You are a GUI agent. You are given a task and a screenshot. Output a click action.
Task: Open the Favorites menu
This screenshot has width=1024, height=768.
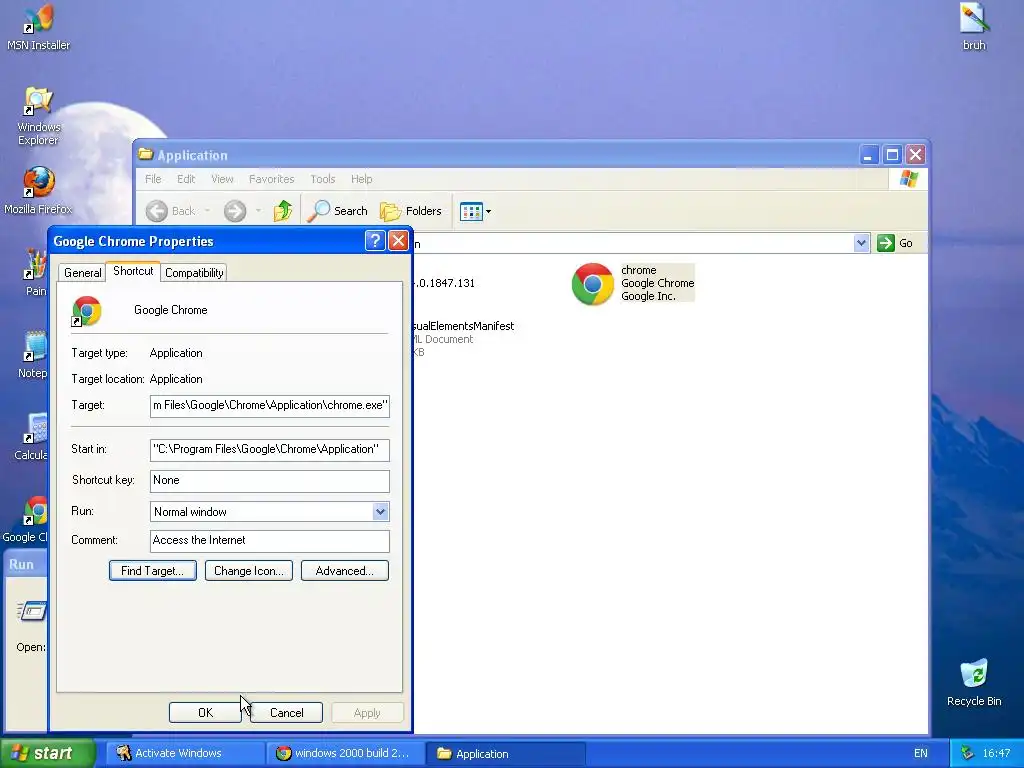click(272, 179)
